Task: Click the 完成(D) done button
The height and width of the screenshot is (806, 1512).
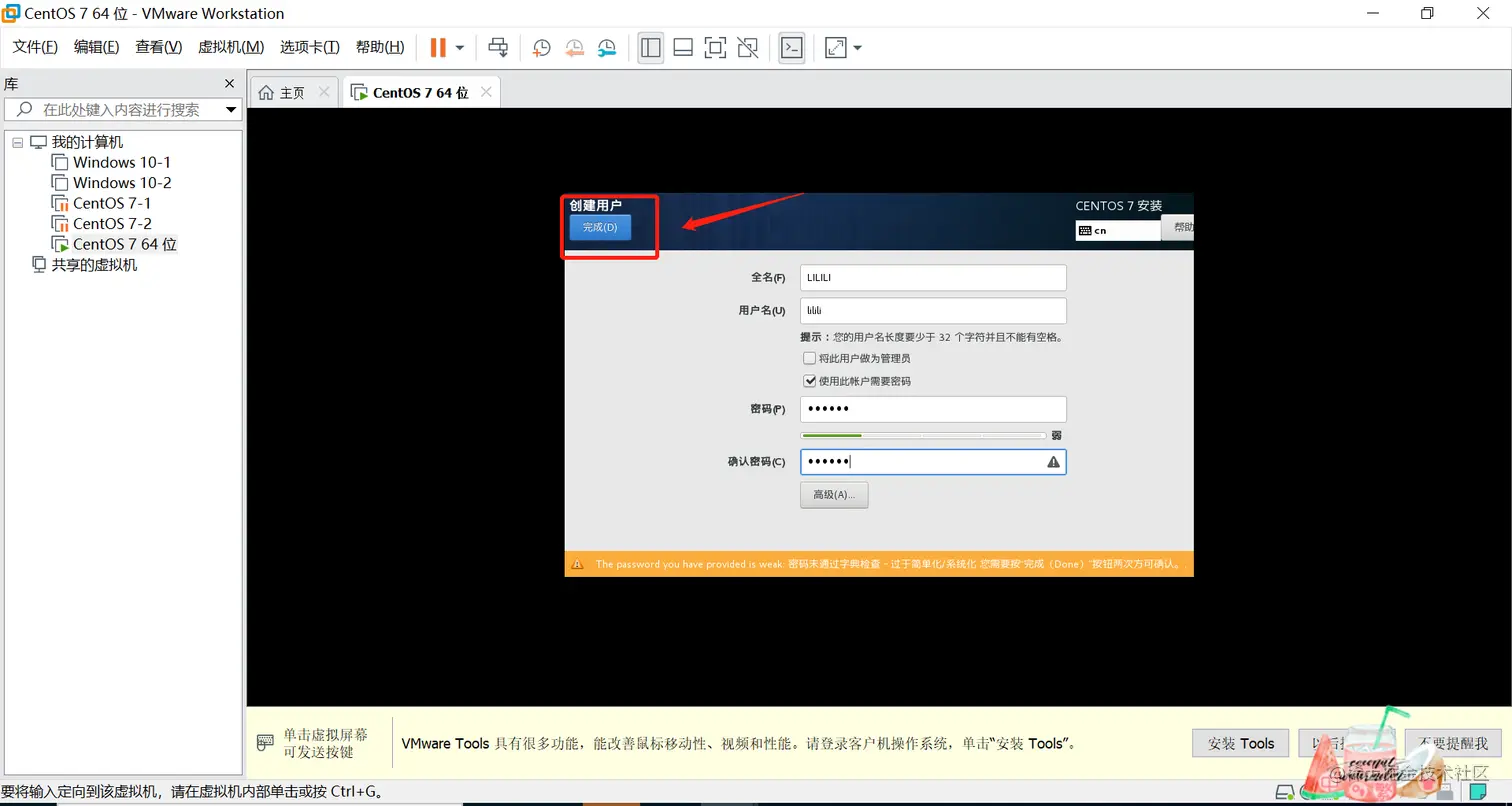Action: pyautogui.click(x=600, y=227)
